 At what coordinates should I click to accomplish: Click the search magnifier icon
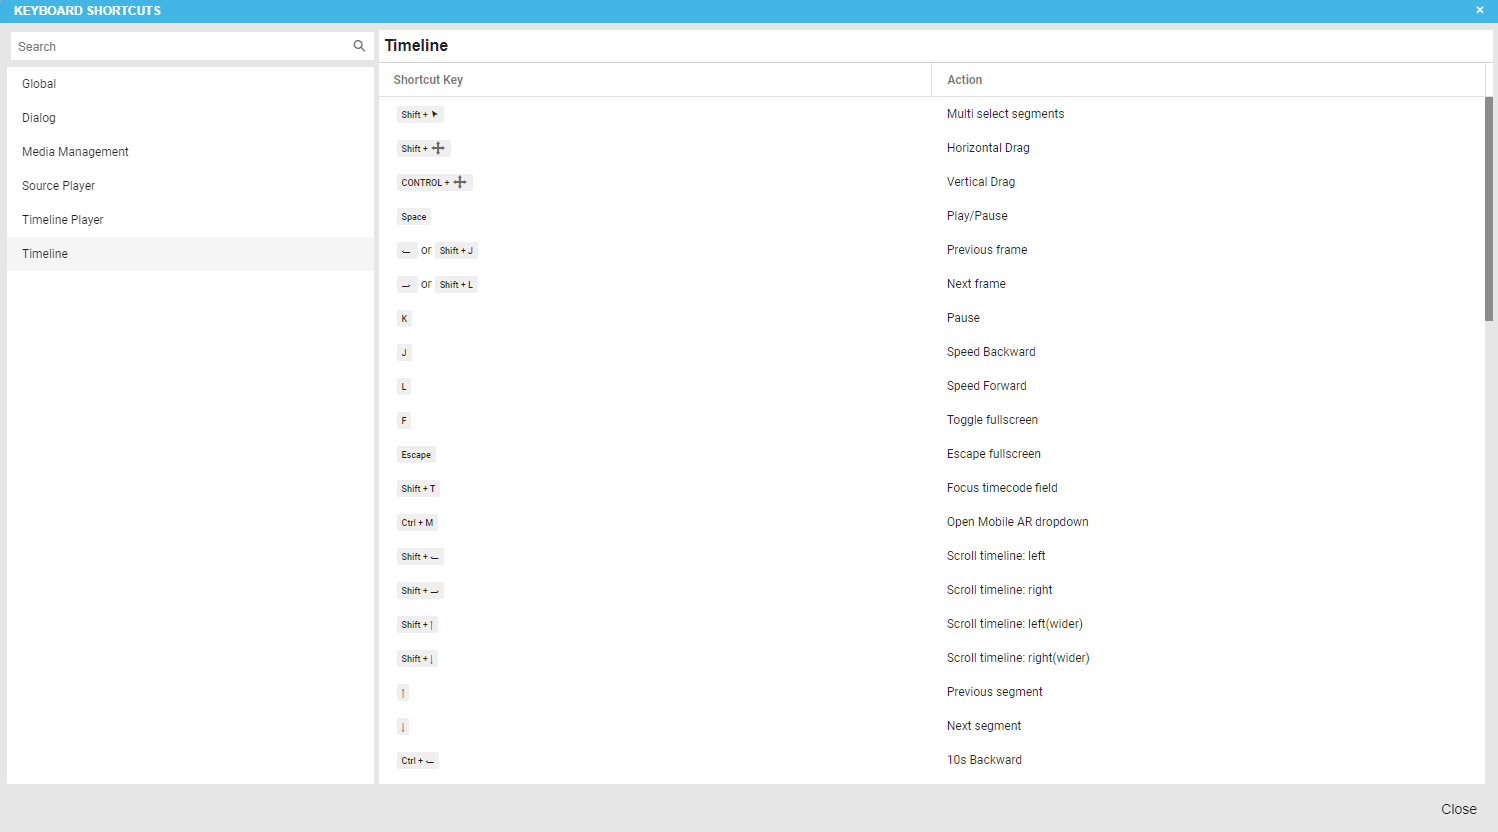pyautogui.click(x=359, y=46)
